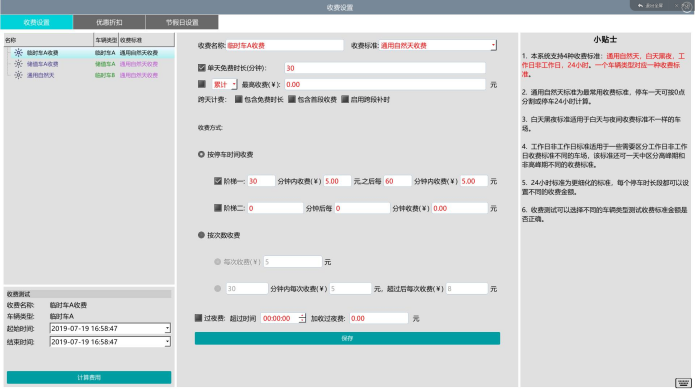
Task: Click the 保存 save button
Action: click(x=347, y=338)
